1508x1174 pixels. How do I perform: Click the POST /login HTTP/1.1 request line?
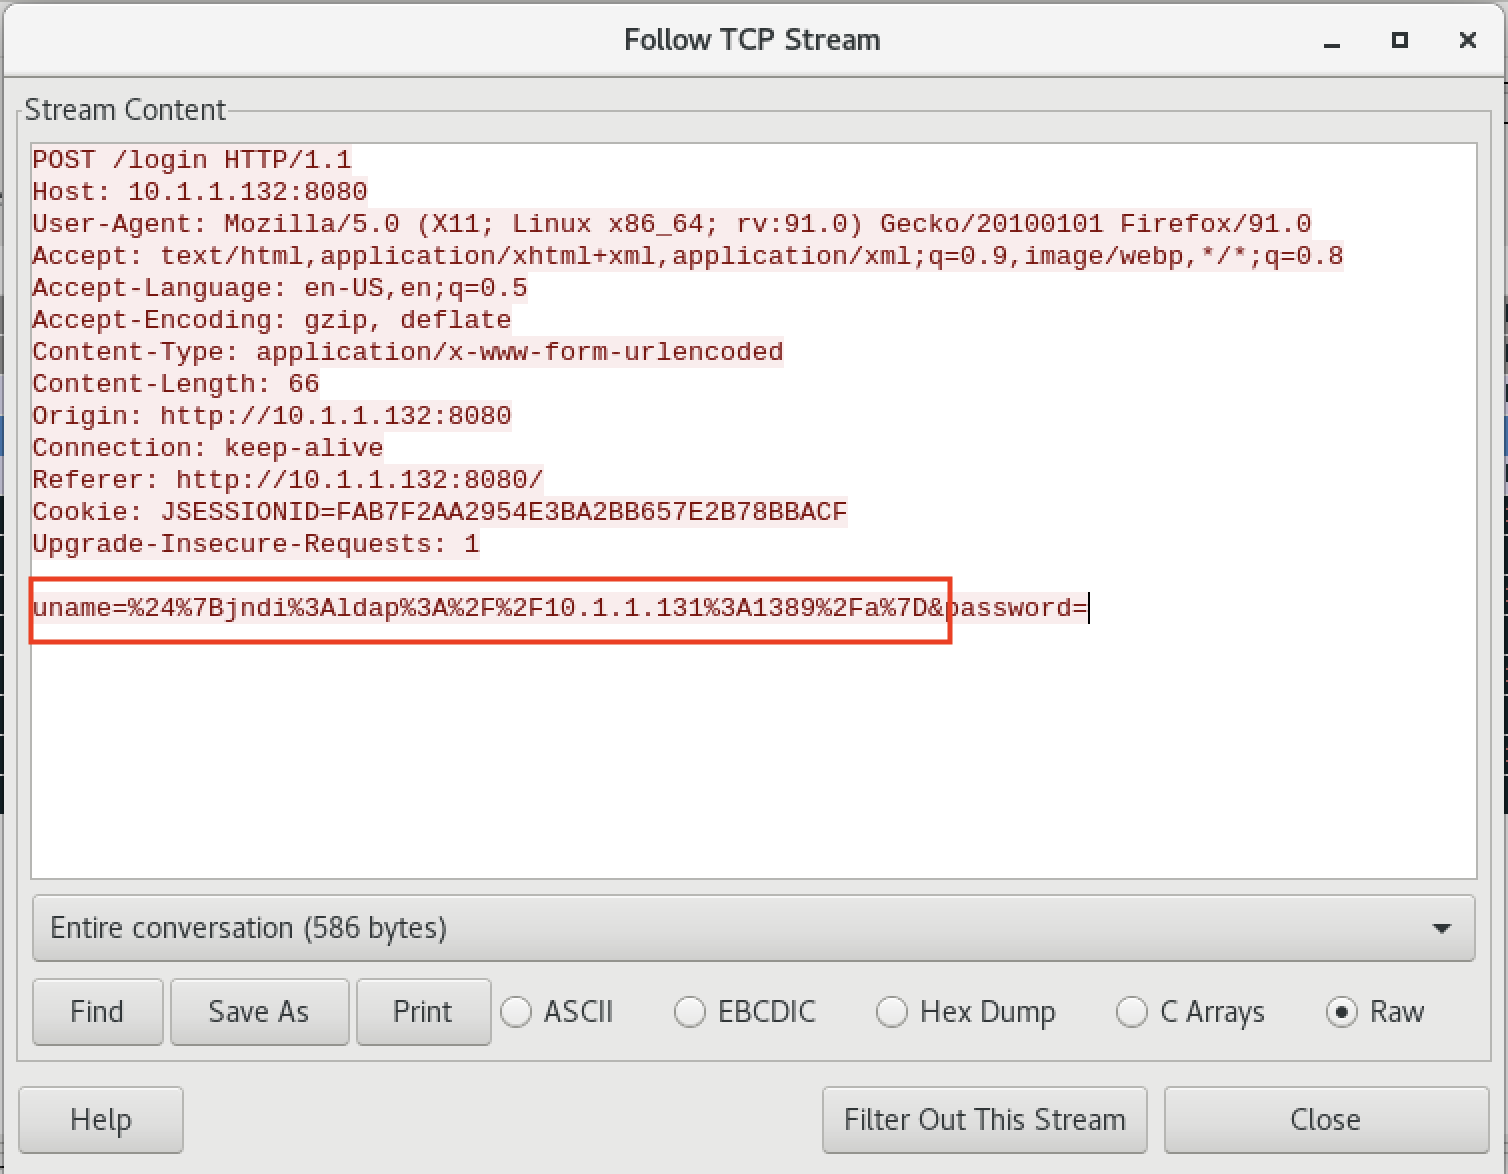point(192,160)
